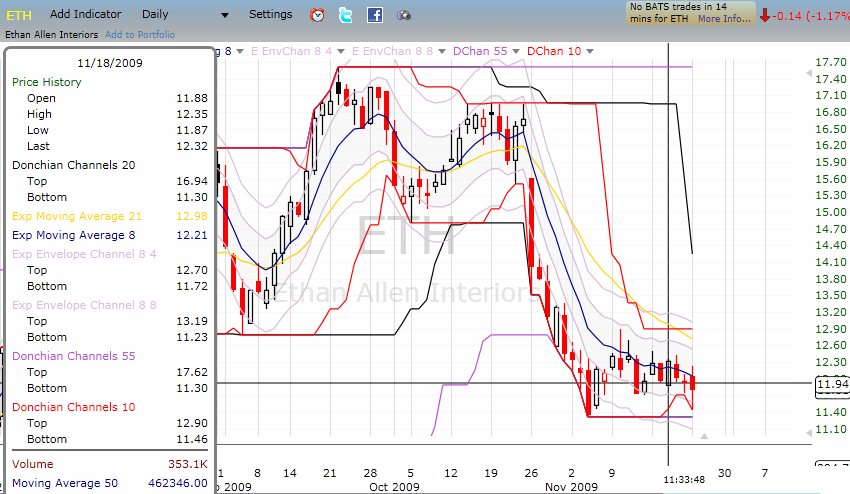Open the Daily timeframe dropdown
Screen dimensions: 850x494
point(185,15)
